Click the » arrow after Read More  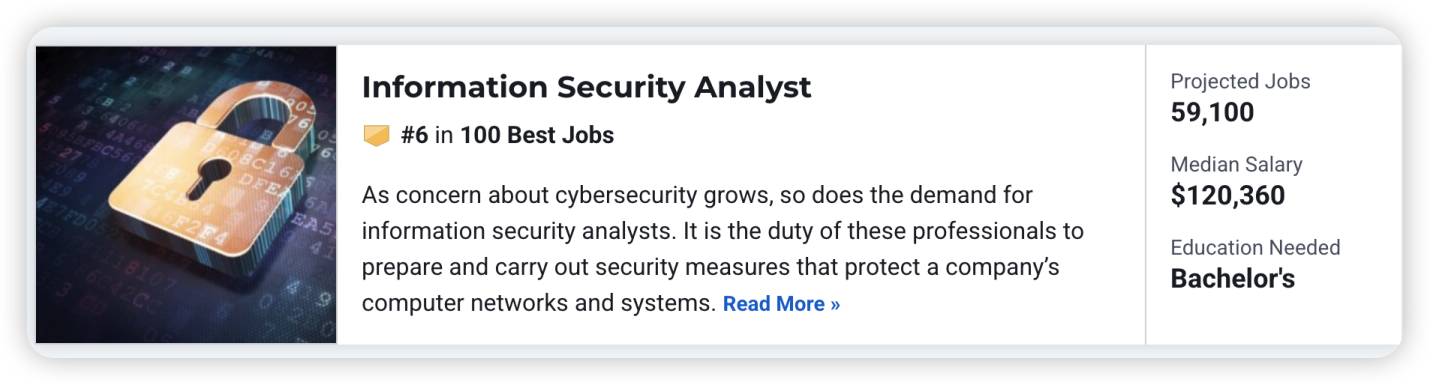(834, 304)
